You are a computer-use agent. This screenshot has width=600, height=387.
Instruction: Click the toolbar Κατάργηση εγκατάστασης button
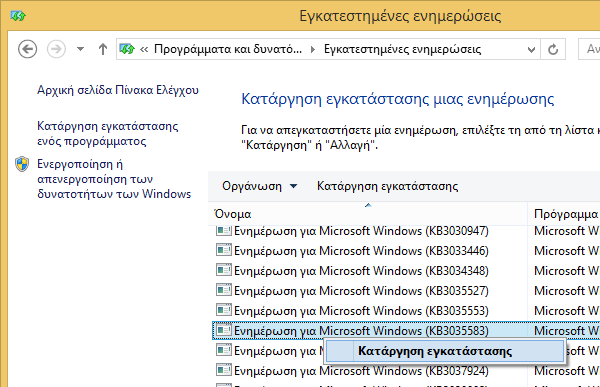pyautogui.click(x=388, y=186)
